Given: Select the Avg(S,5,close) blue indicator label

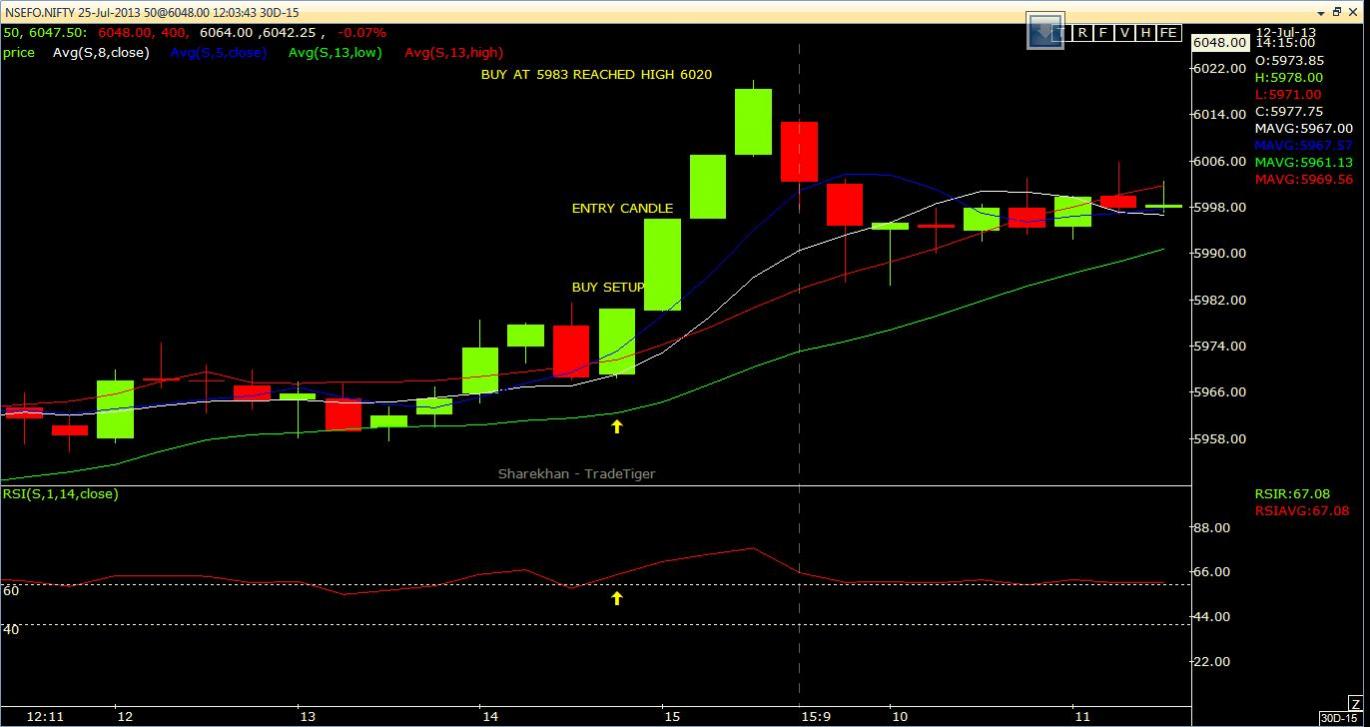Looking at the screenshot, I should click(218, 52).
